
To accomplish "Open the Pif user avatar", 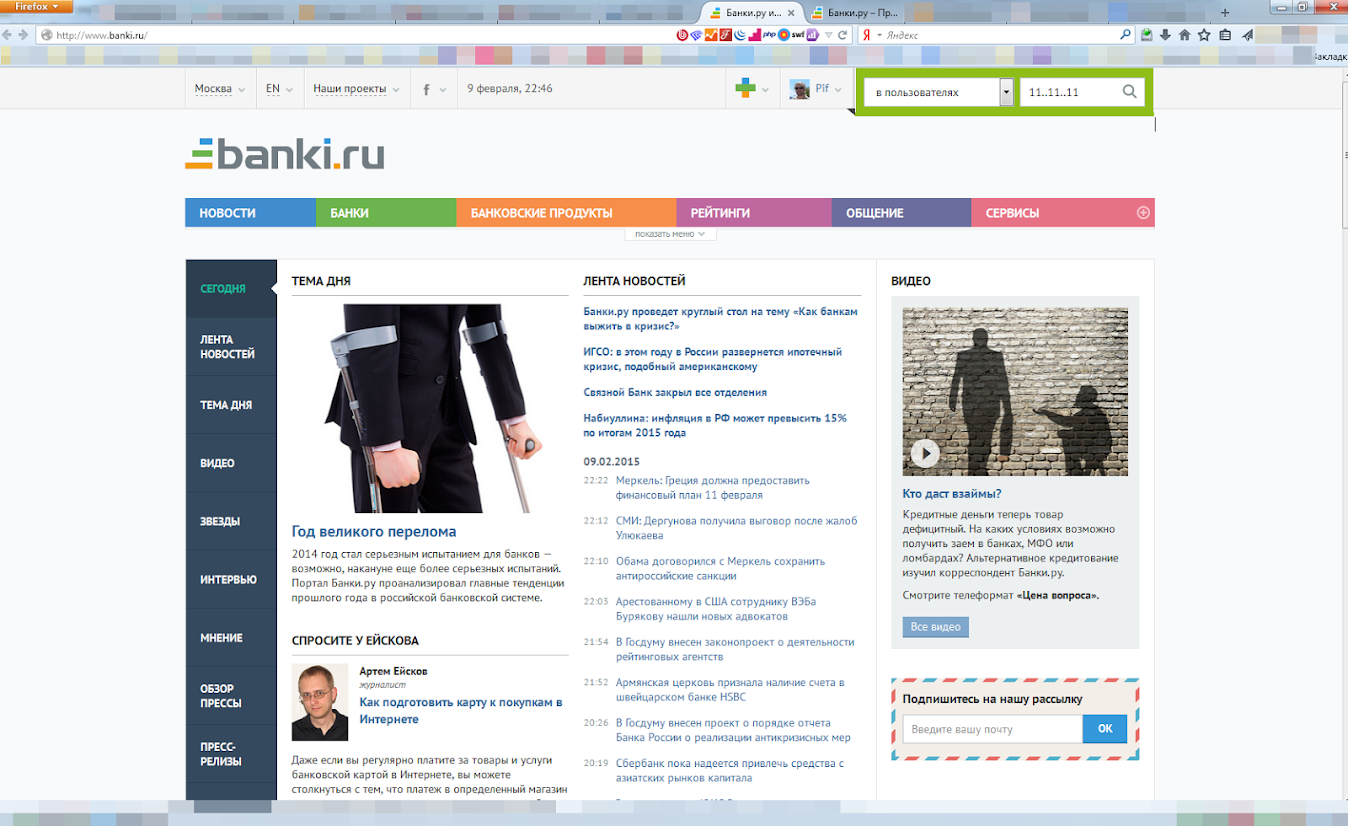I will pyautogui.click(x=800, y=89).
